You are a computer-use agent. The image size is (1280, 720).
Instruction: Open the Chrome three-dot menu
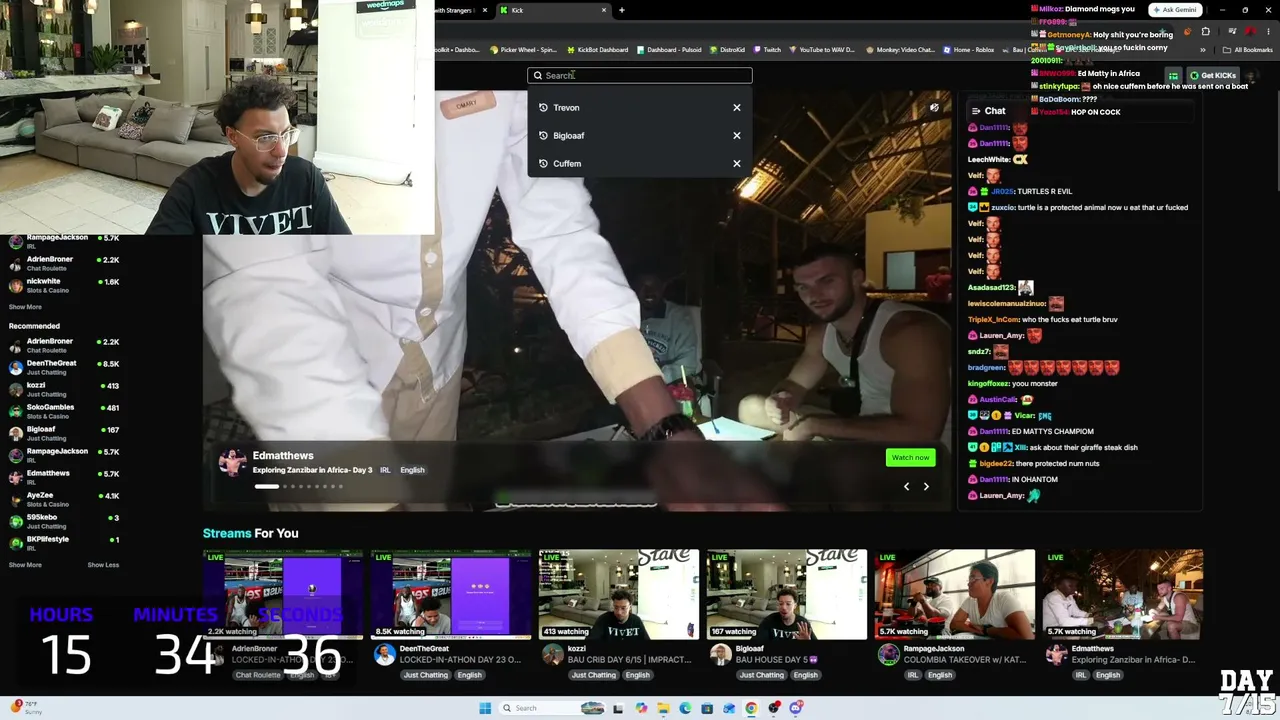(1267, 31)
